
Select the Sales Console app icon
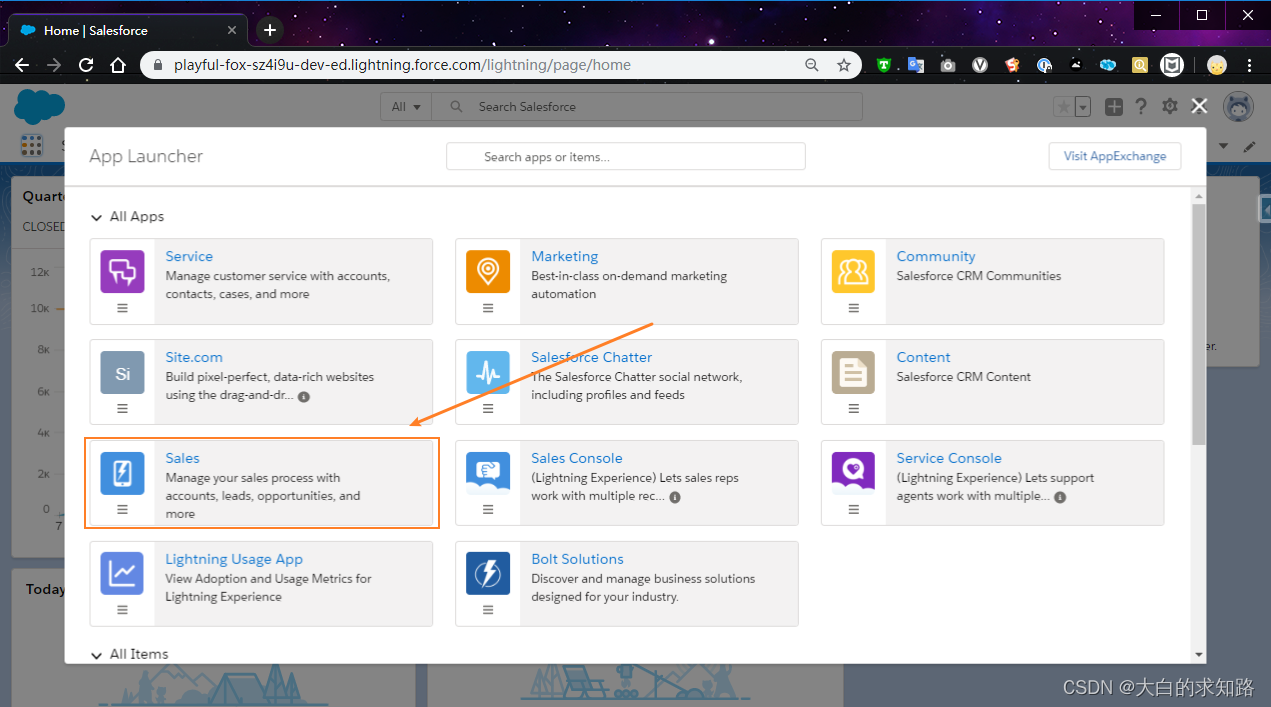point(487,473)
